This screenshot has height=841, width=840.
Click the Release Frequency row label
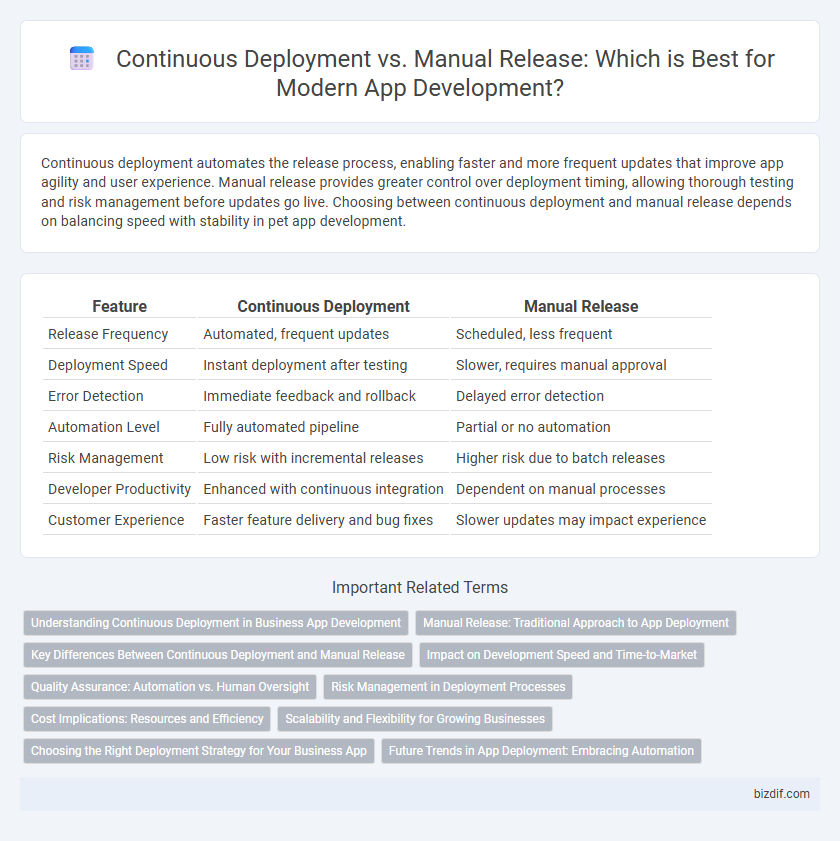coord(108,334)
